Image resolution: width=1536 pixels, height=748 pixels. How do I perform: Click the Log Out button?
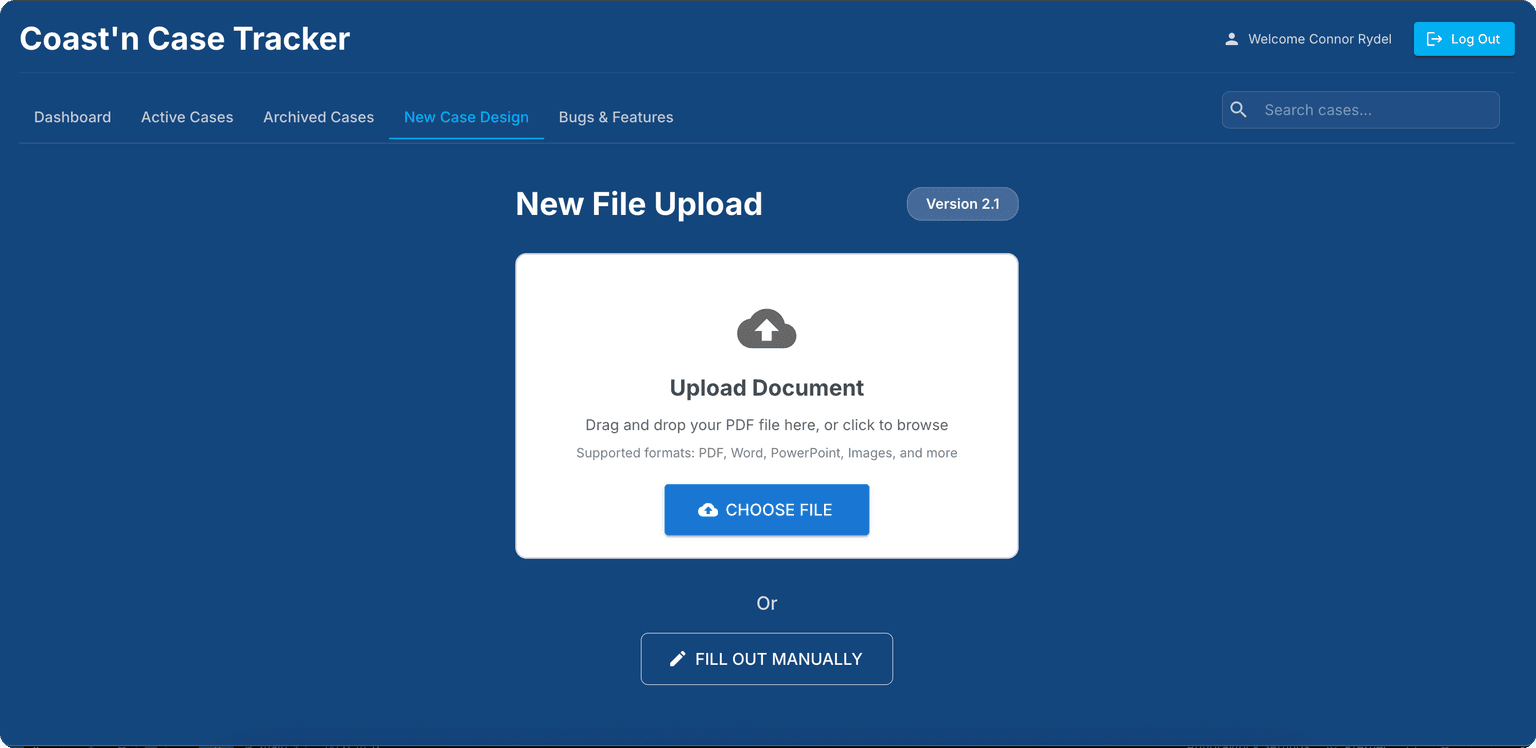(1463, 39)
